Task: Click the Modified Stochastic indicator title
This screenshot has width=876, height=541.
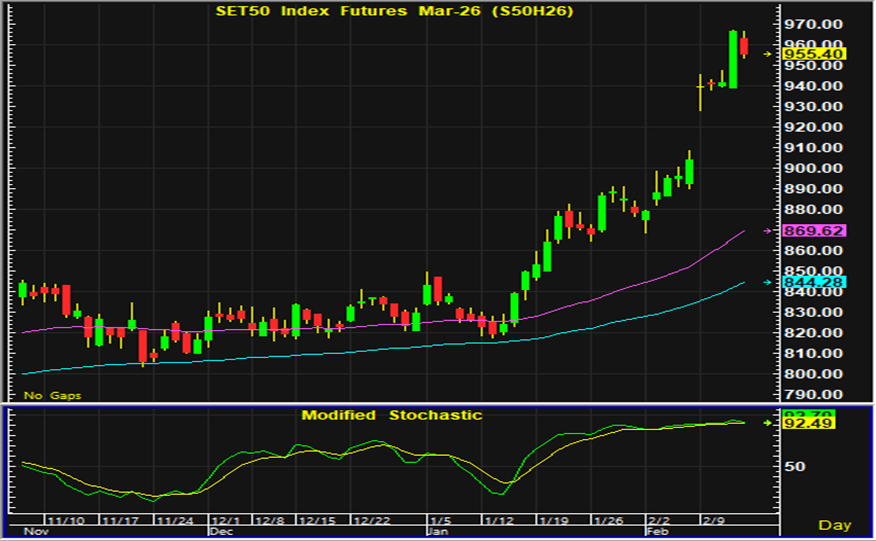Action: coord(392,415)
